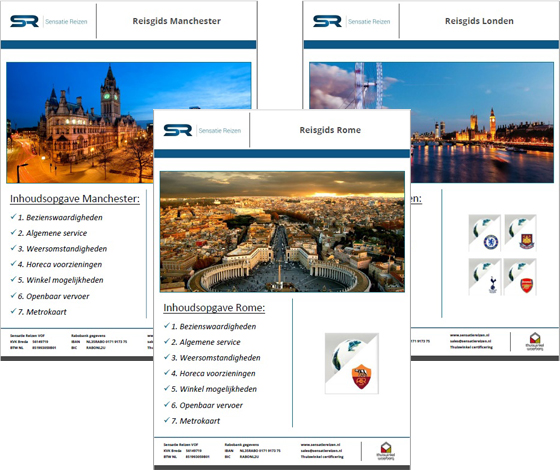Screen dimensions: 560x470
Task: Open '7. Metrokaart' in the Manchester list
Action: coord(42,312)
